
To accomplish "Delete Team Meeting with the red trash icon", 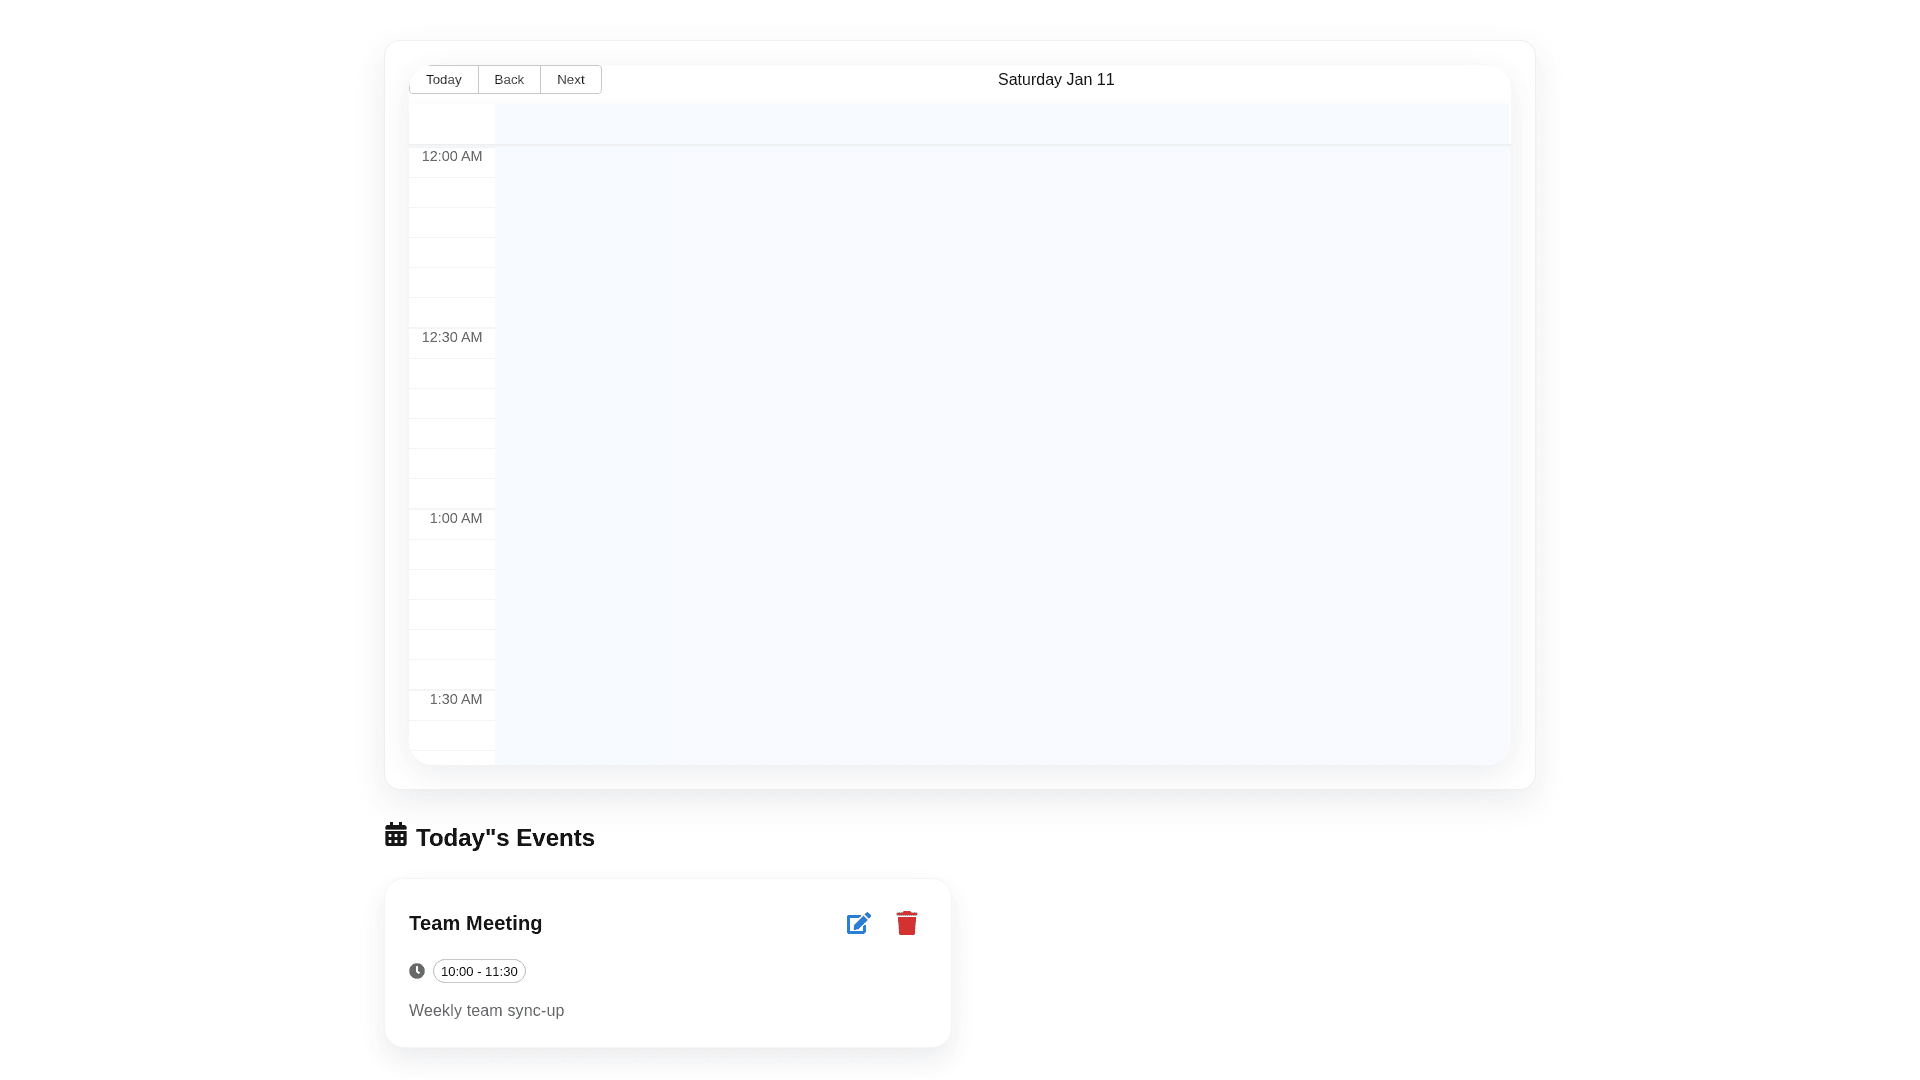I will coord(906,923).
